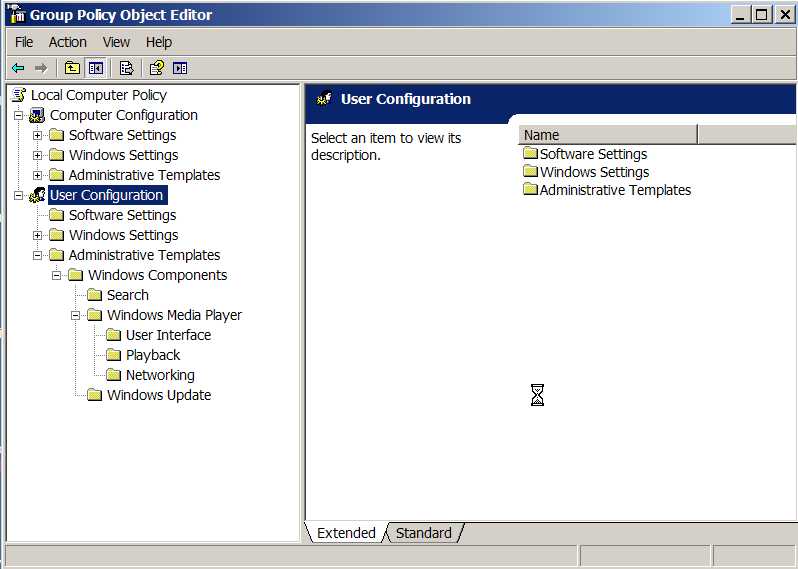Image resolution: width=798 pixels, height=569 pixels.
Task: Click Windows Settings folder icon in right pane
Action: tap(530, 171)
